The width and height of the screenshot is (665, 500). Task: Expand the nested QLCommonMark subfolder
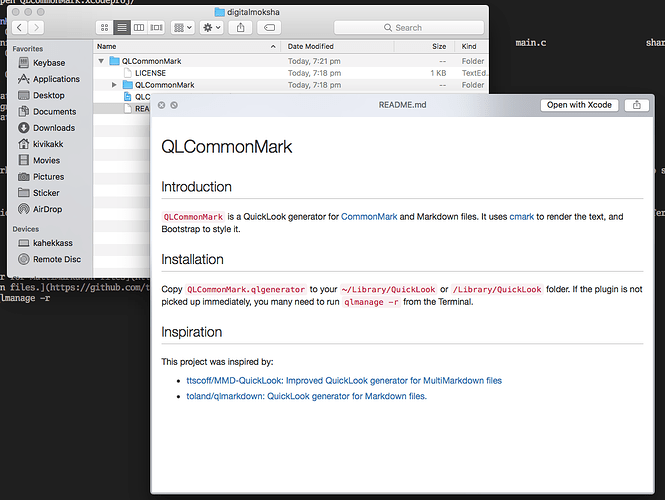114,85
